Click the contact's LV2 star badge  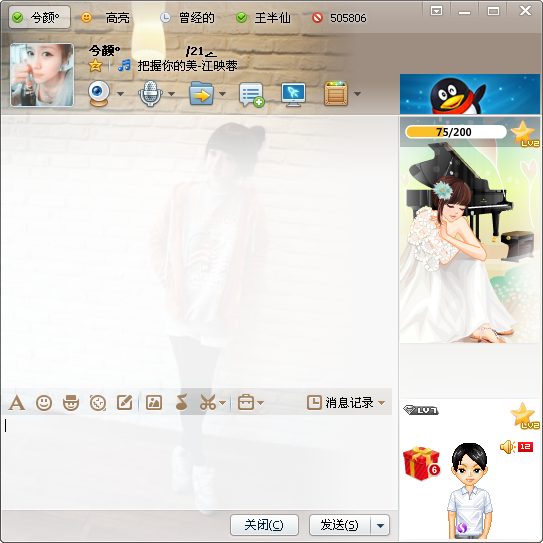coord(525,134)
